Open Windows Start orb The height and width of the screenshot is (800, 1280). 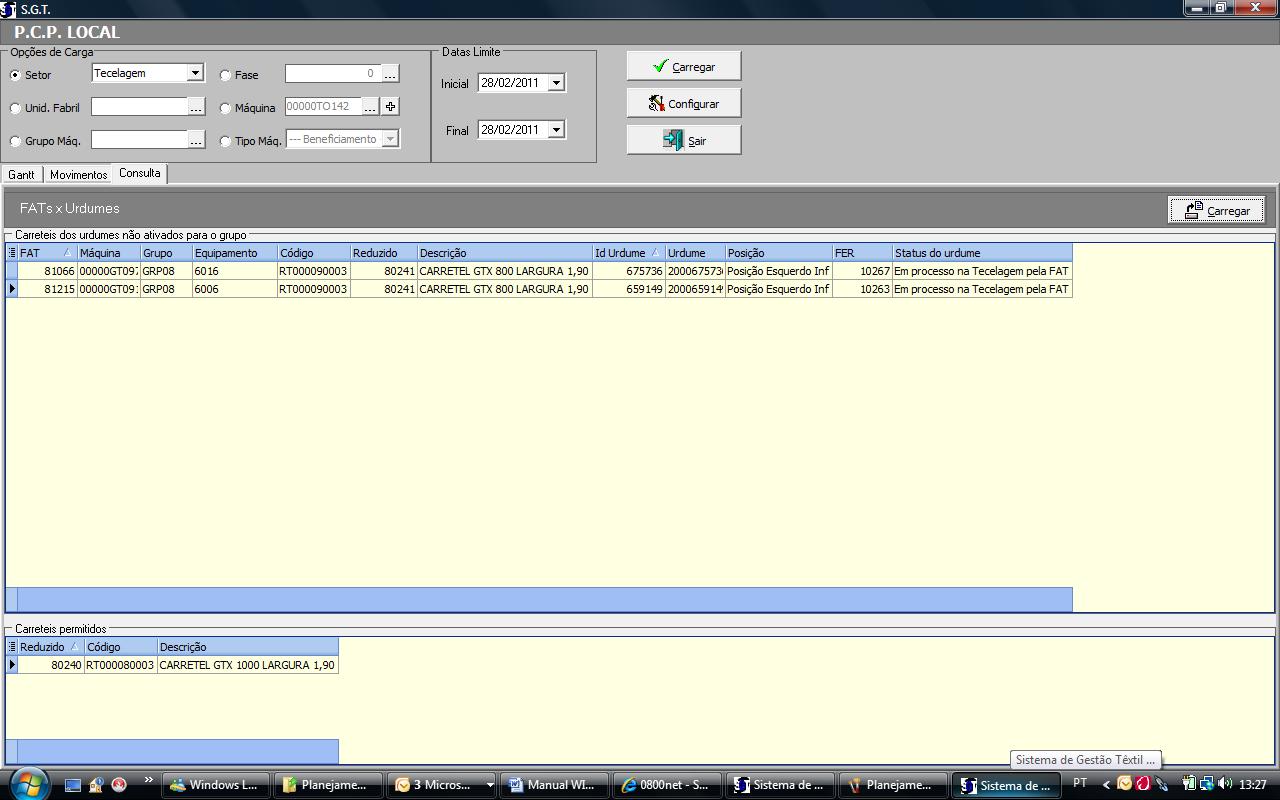(27, 784)
